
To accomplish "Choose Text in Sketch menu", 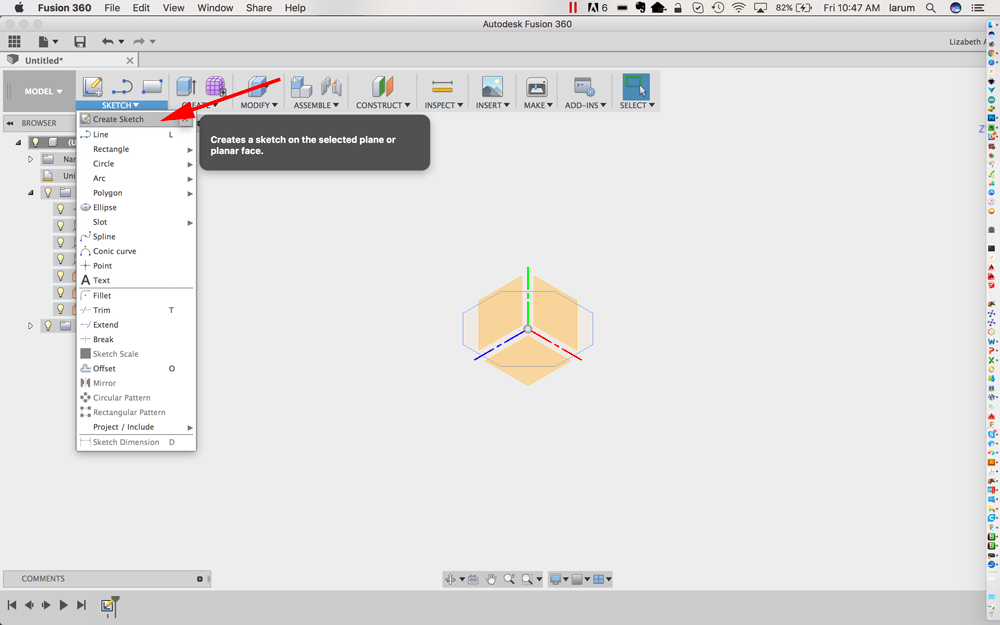I will (136, 281).
